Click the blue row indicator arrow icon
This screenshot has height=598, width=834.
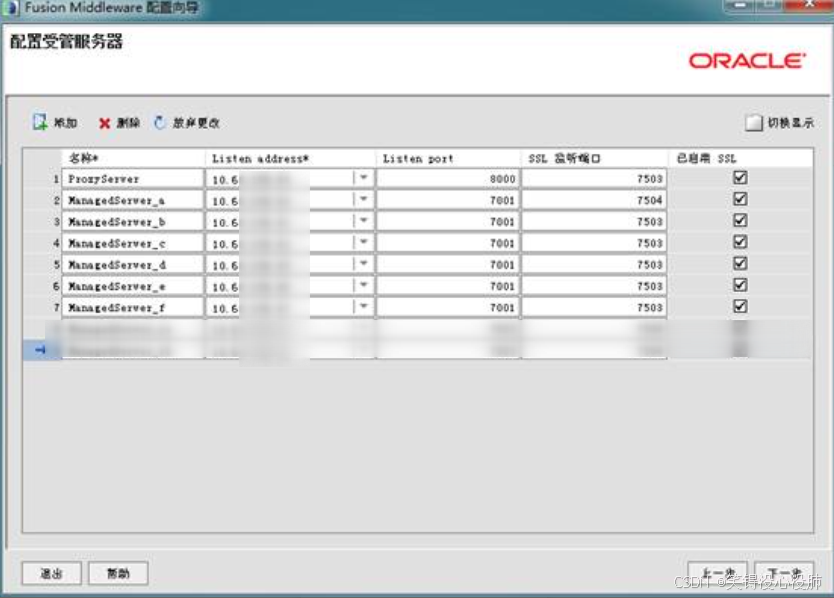pyautogui.click(x=40, y=350)
